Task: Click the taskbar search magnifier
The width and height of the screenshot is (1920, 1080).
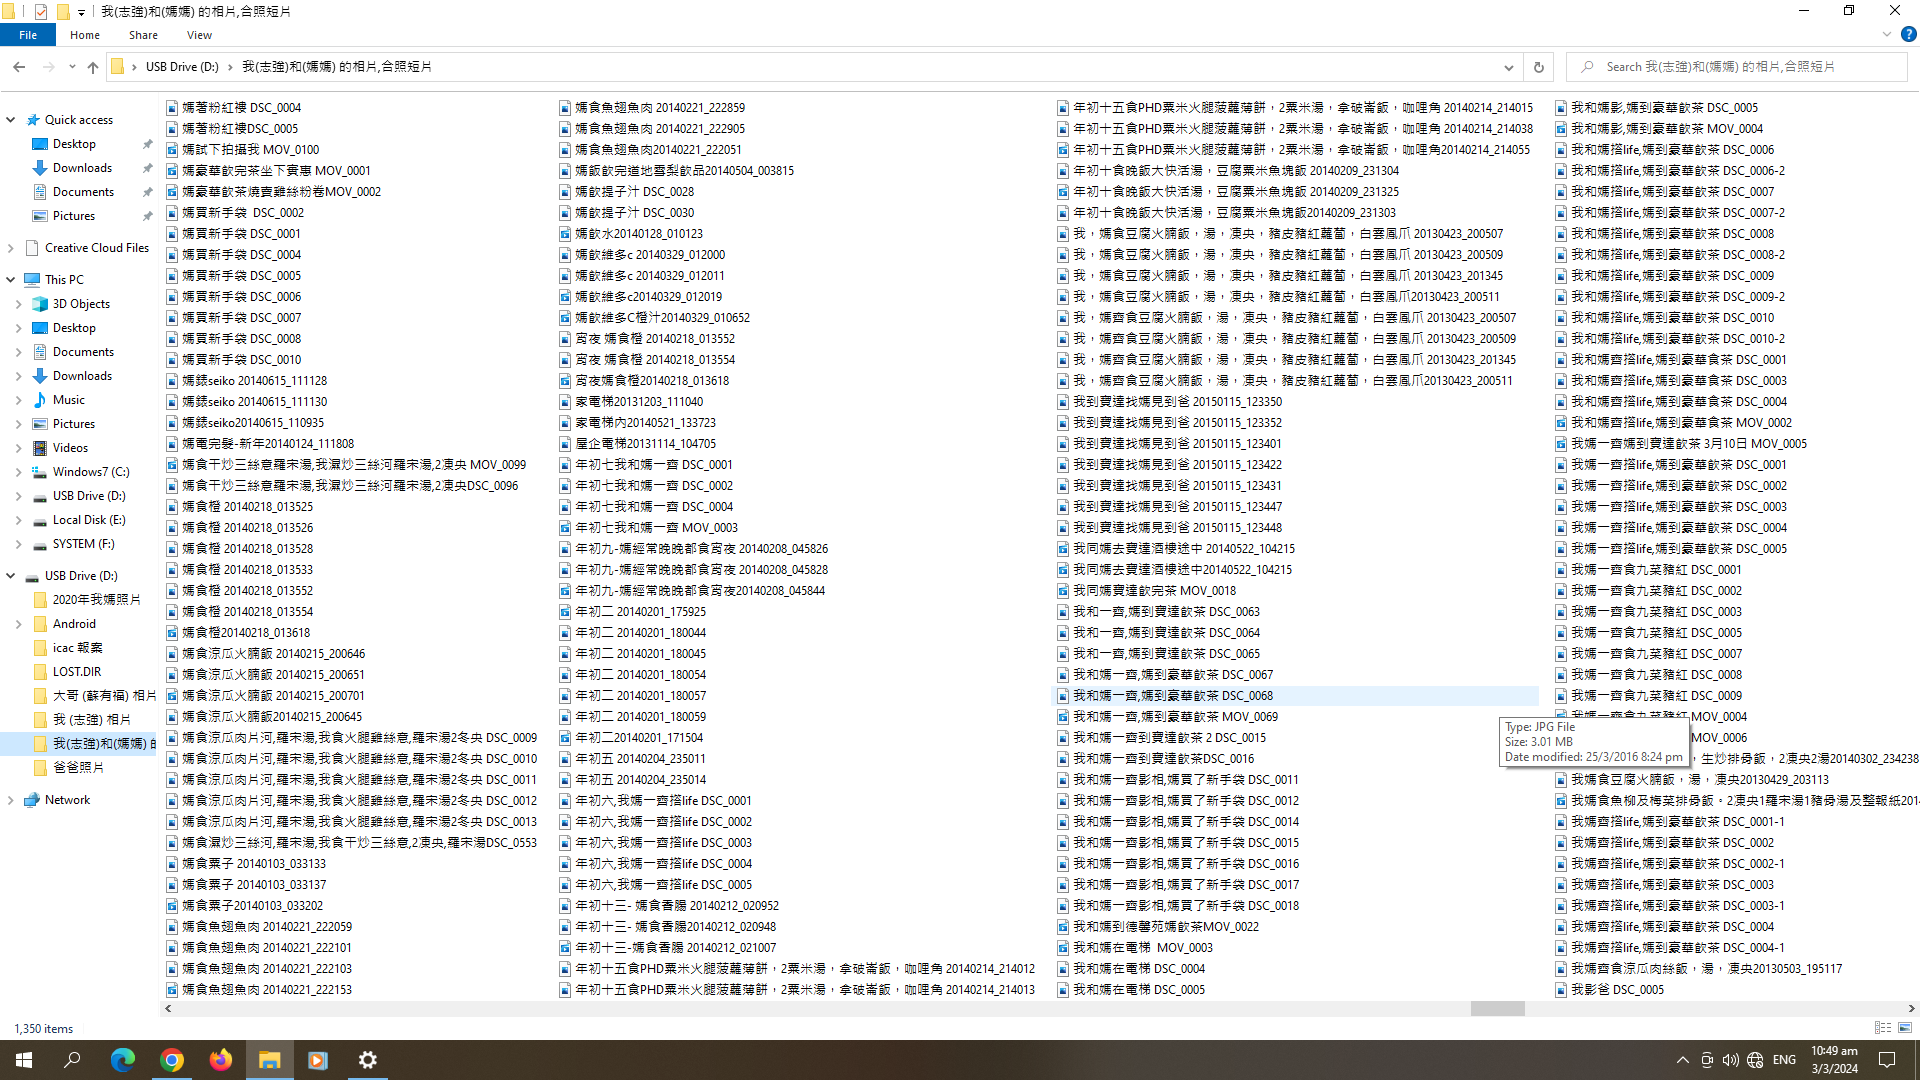Action: coord(72,1060)
